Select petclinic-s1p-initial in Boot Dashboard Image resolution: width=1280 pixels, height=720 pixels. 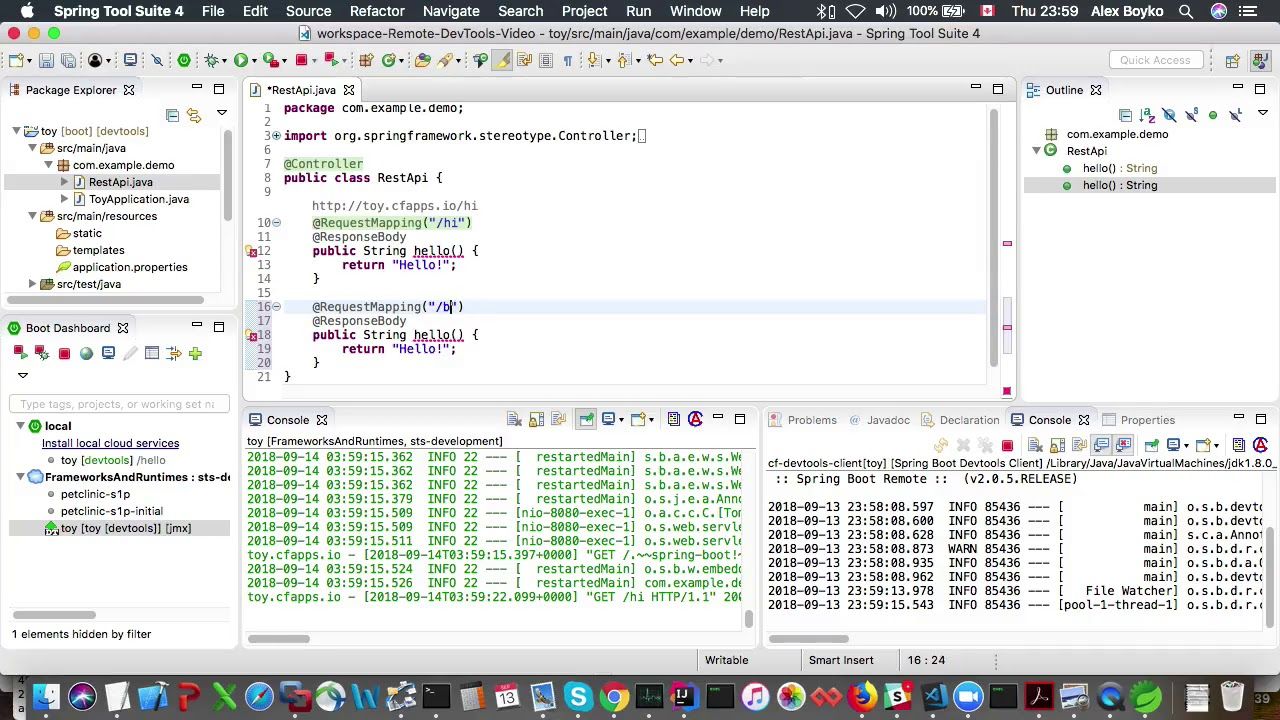(x=111, y=511)
